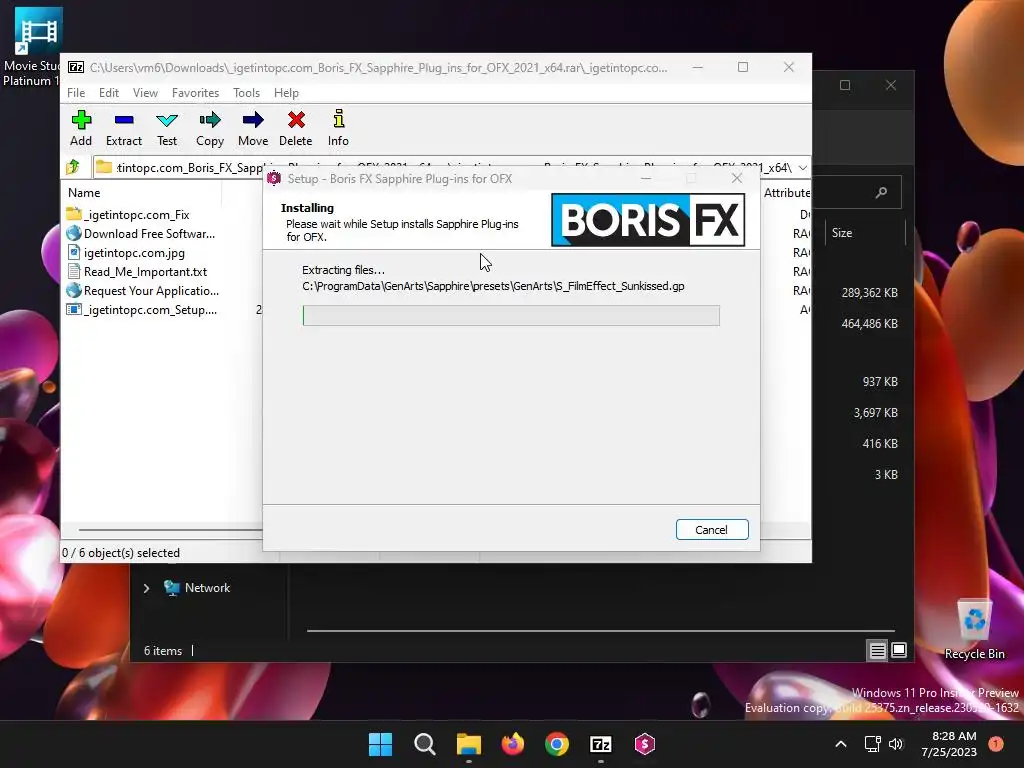The height and width of the screenshot is (768, 1024).
Task: Choose the Move toolbar icon
Action: click(x=253, y=128)
